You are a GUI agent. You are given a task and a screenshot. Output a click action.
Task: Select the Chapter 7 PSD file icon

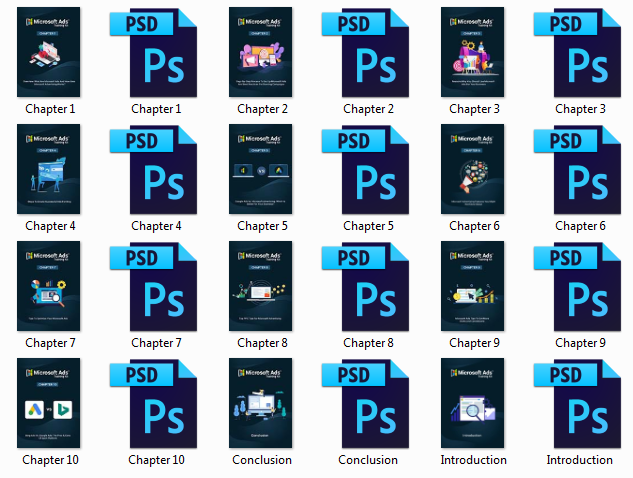[x=153, y=287]
